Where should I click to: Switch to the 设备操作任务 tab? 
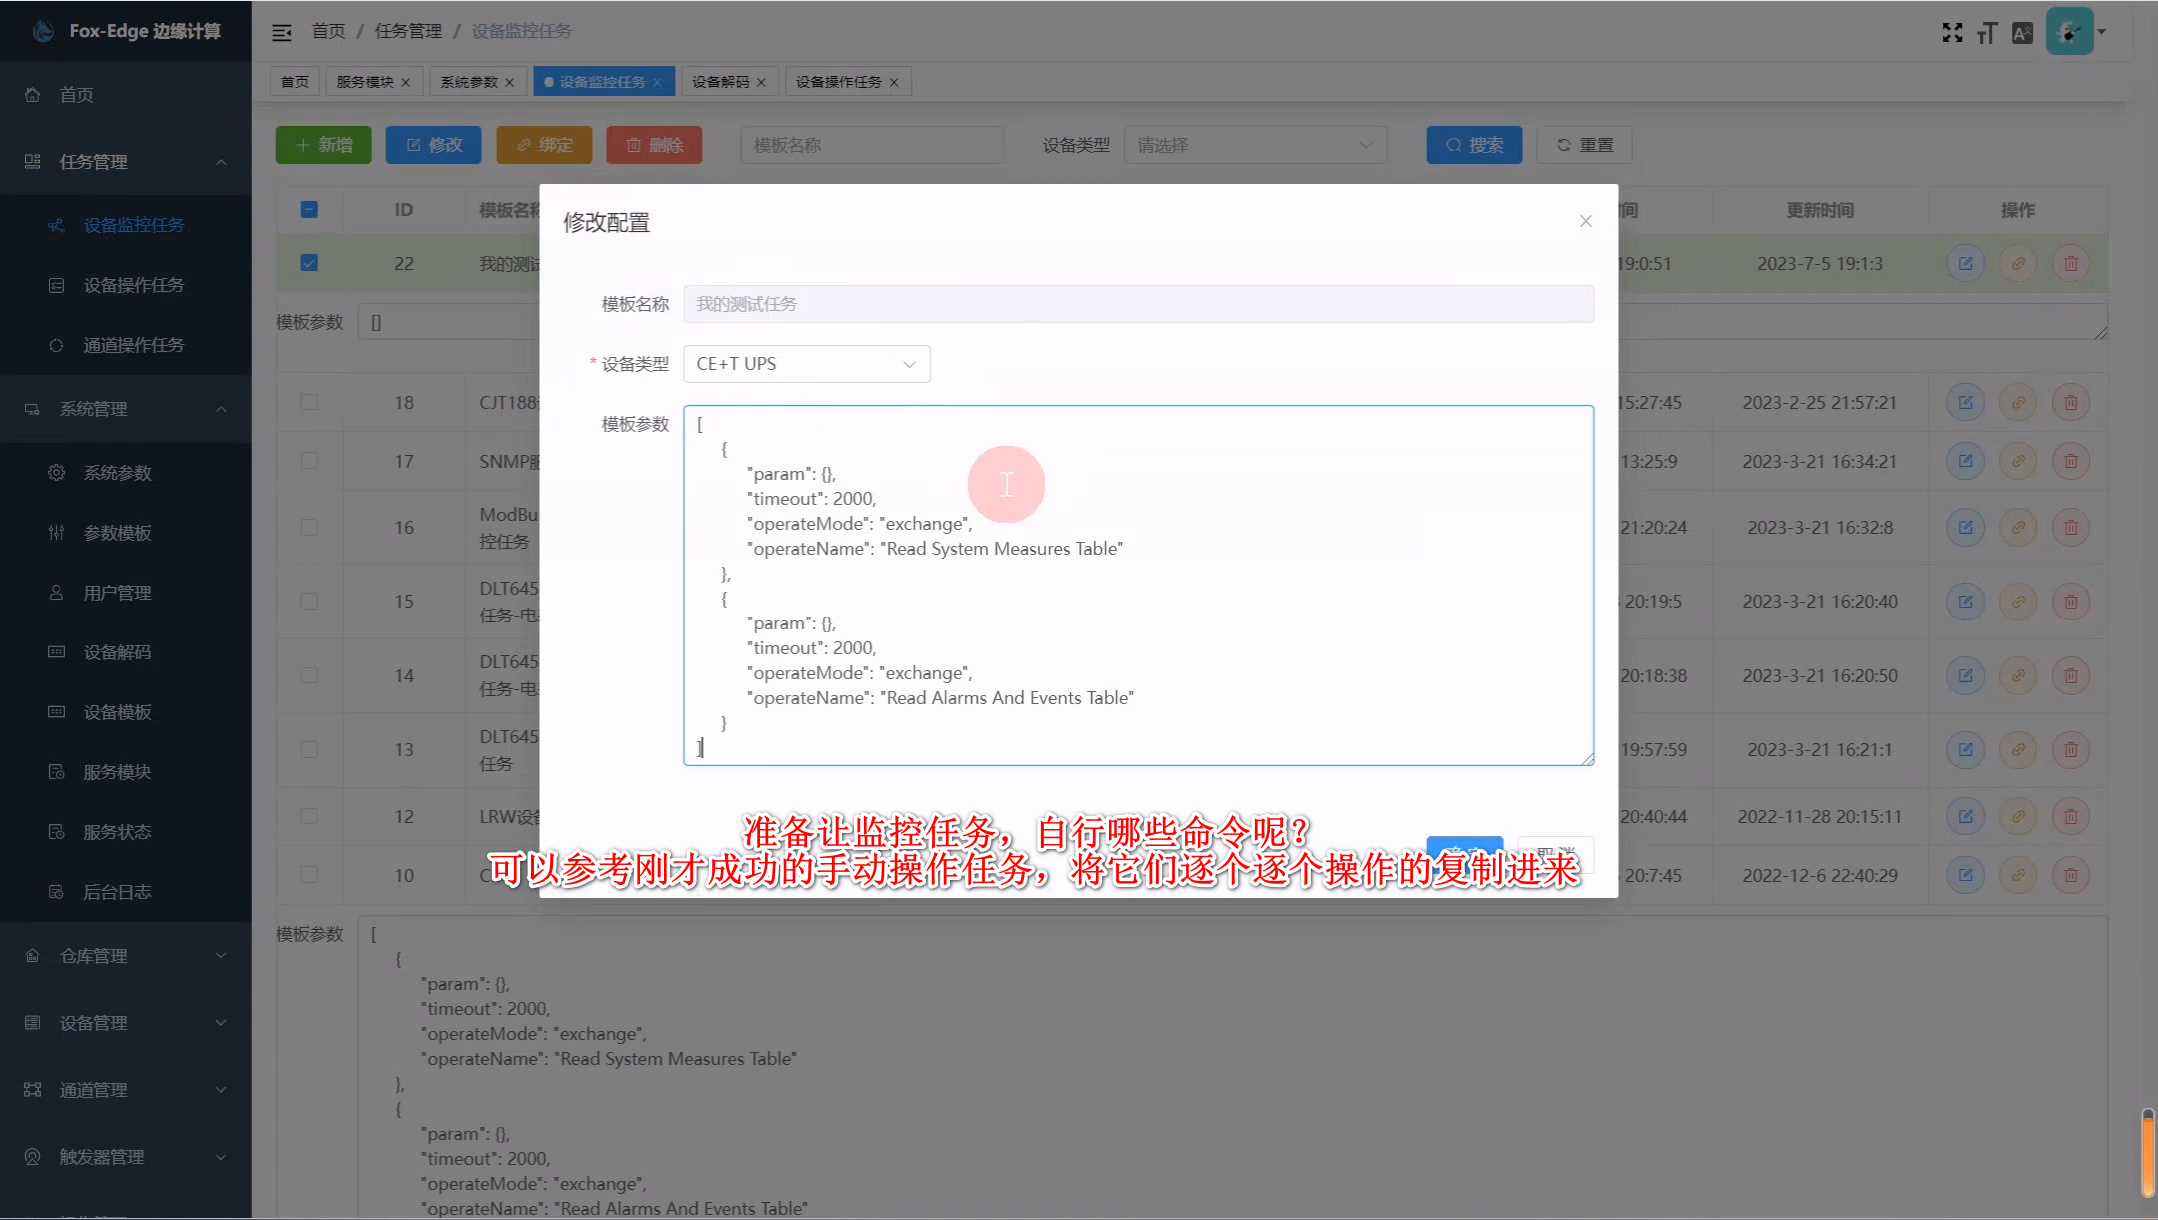(848, 82)
